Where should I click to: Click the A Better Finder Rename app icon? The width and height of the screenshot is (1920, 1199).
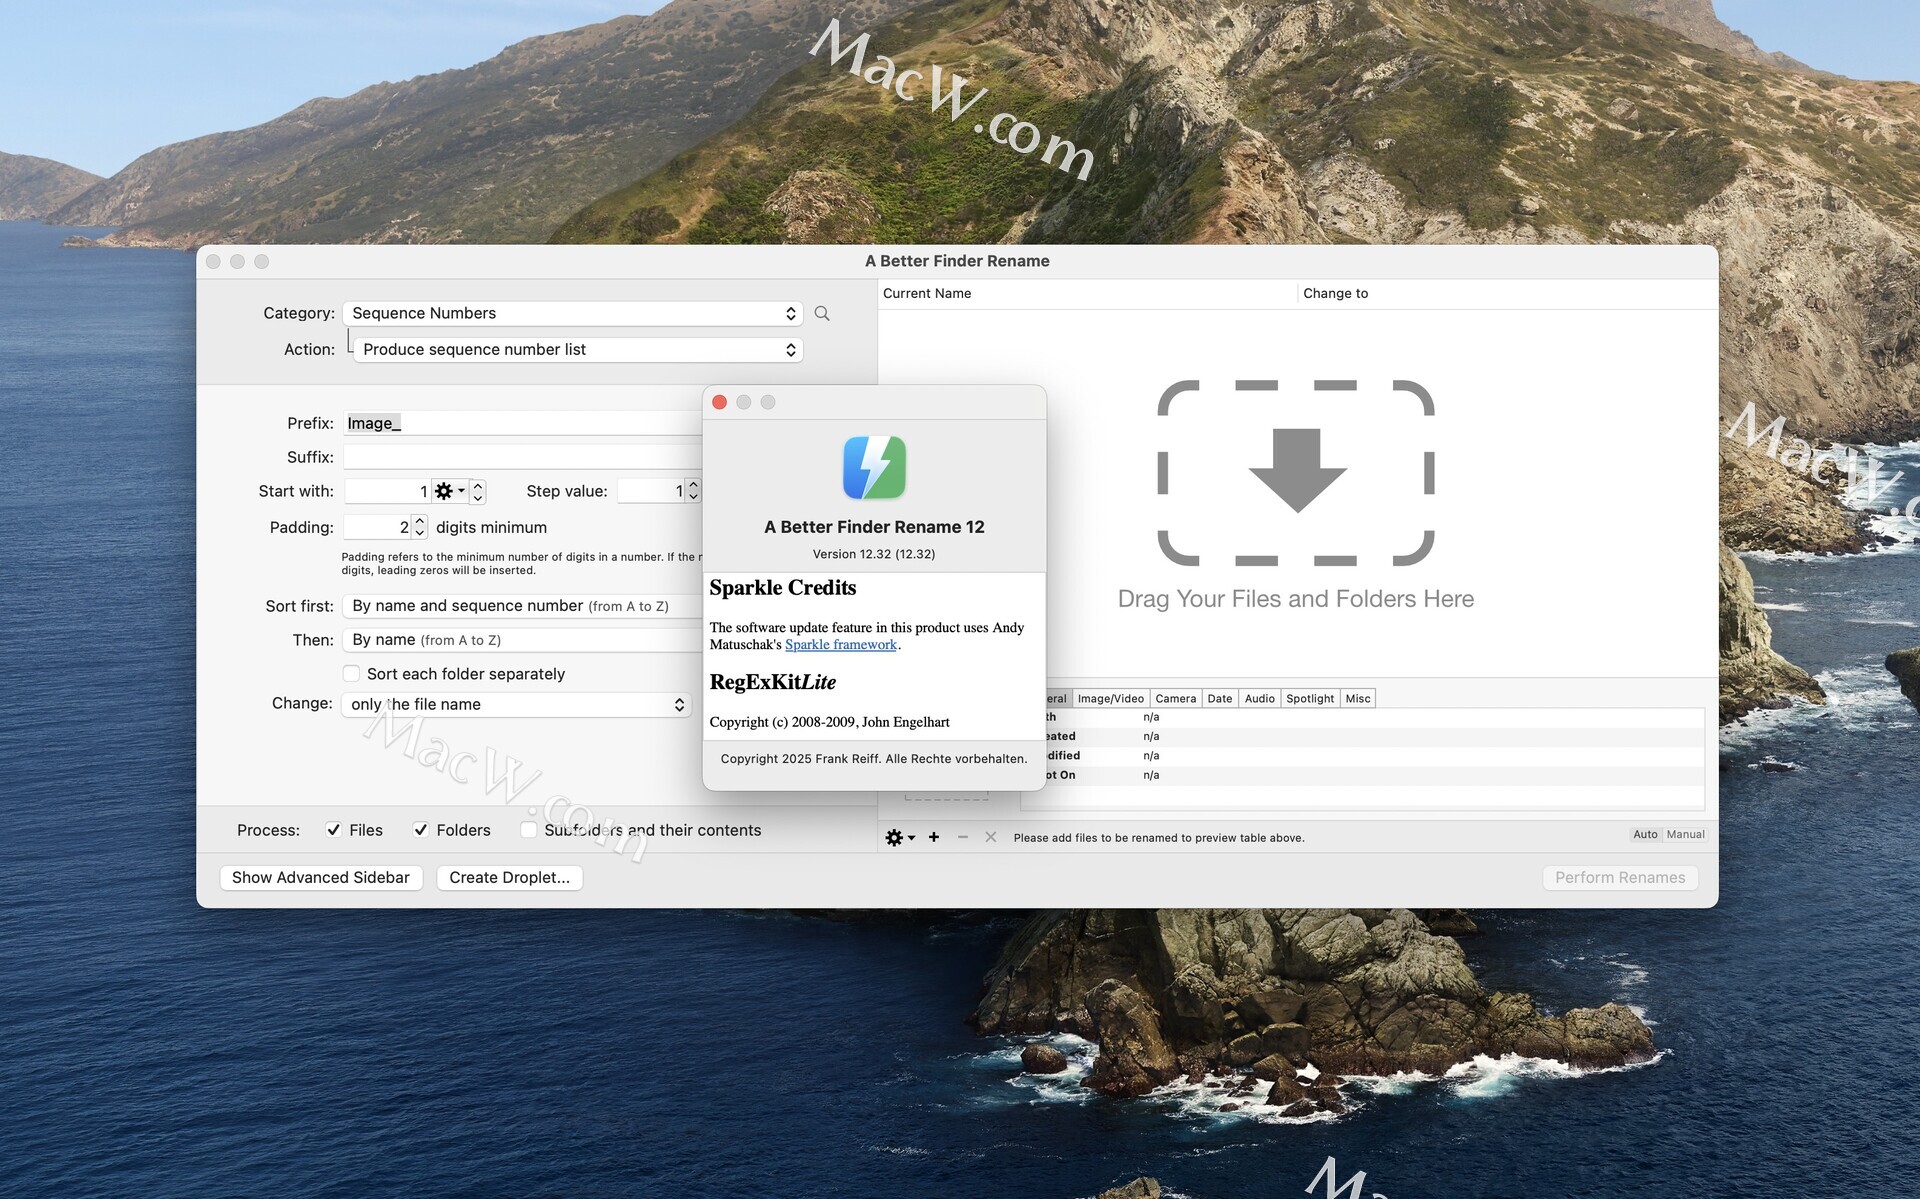(874, 467)
